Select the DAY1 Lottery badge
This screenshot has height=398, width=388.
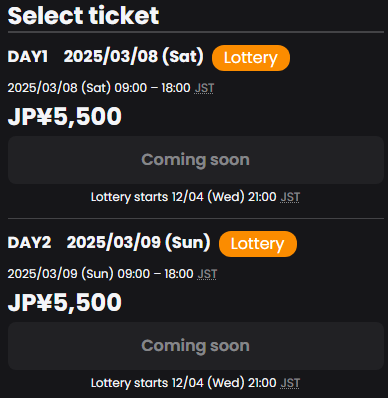click(251, 58)
